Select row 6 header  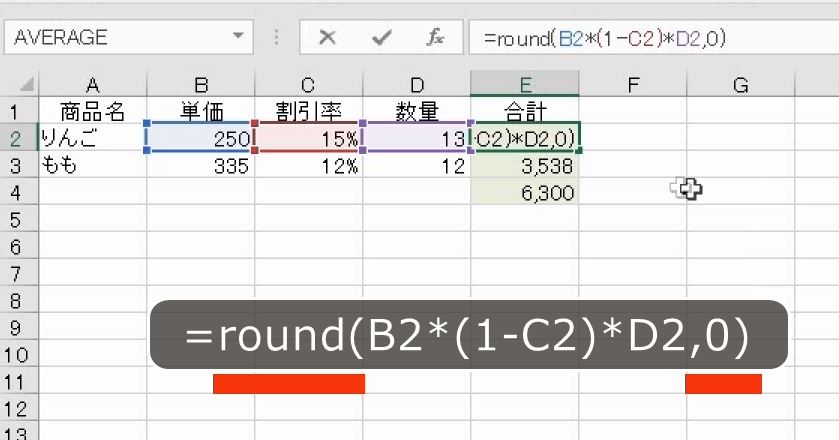(x=19, y=246)
